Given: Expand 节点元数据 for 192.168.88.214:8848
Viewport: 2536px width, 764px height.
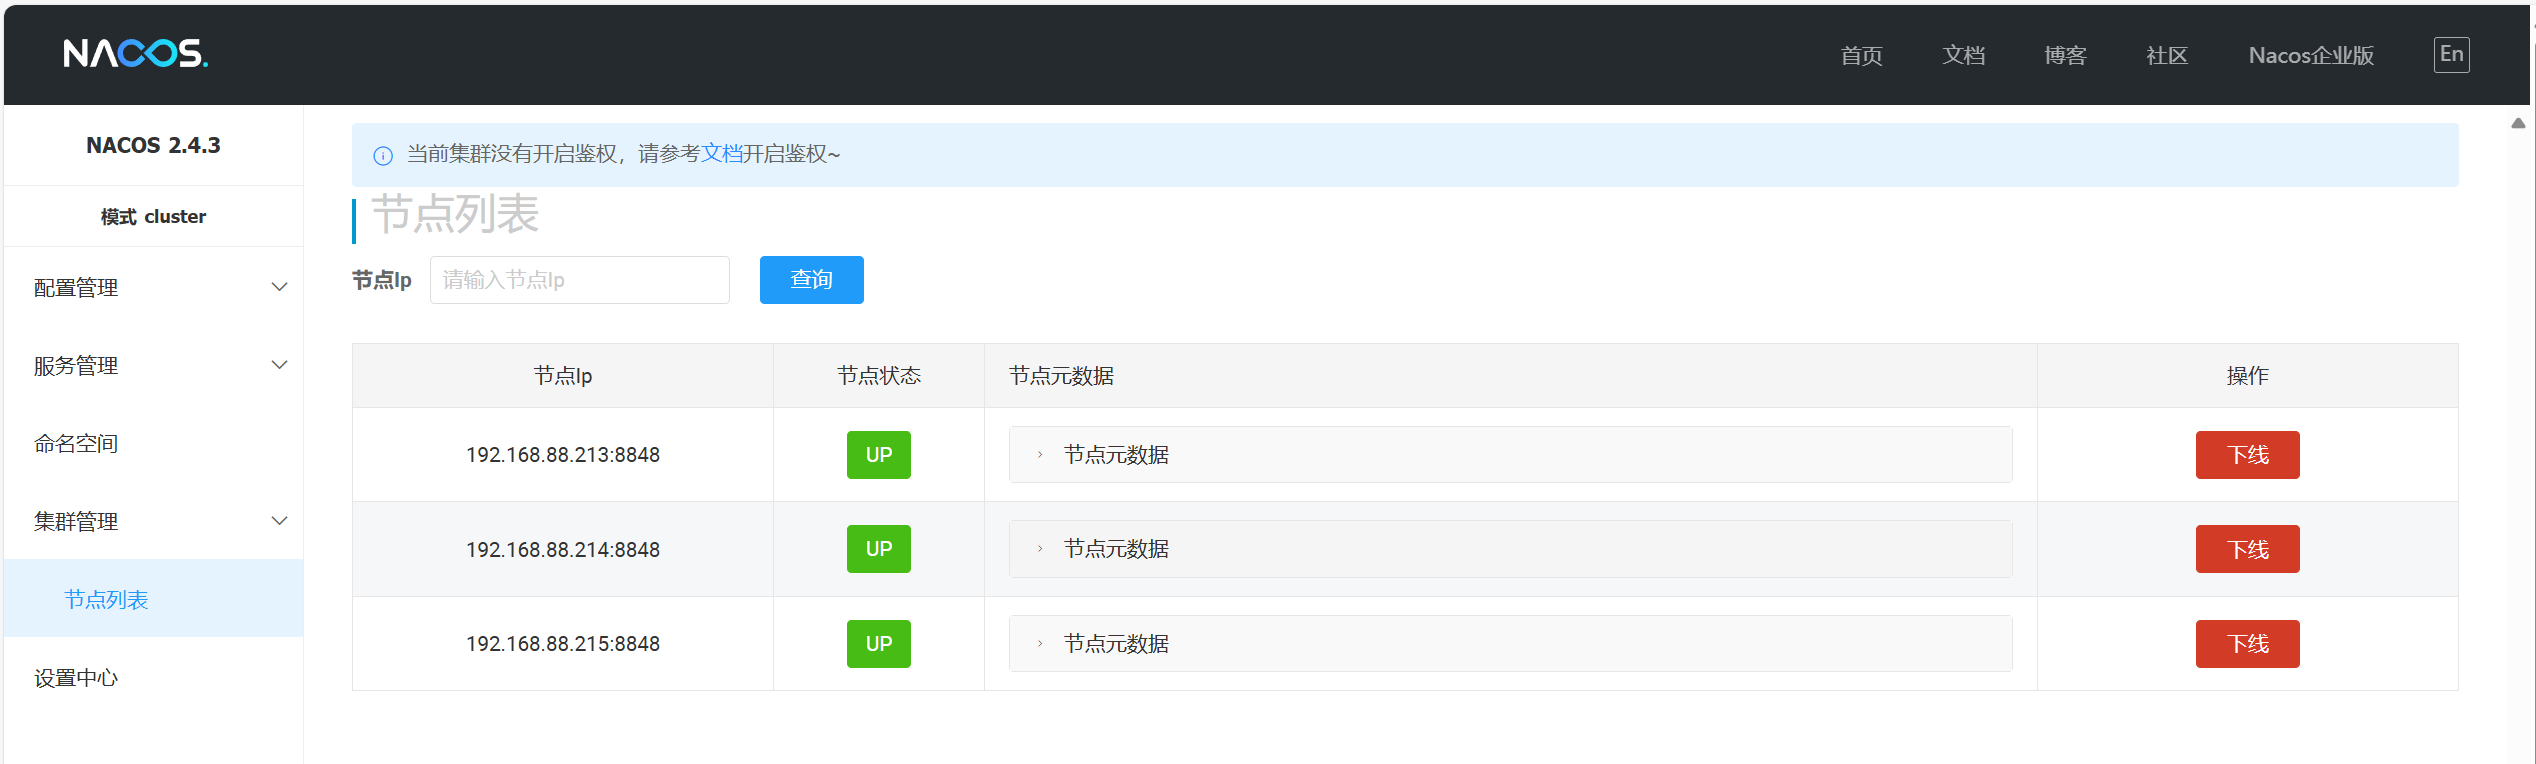Looking at the screenshot, I should [x=1510, y=549].
